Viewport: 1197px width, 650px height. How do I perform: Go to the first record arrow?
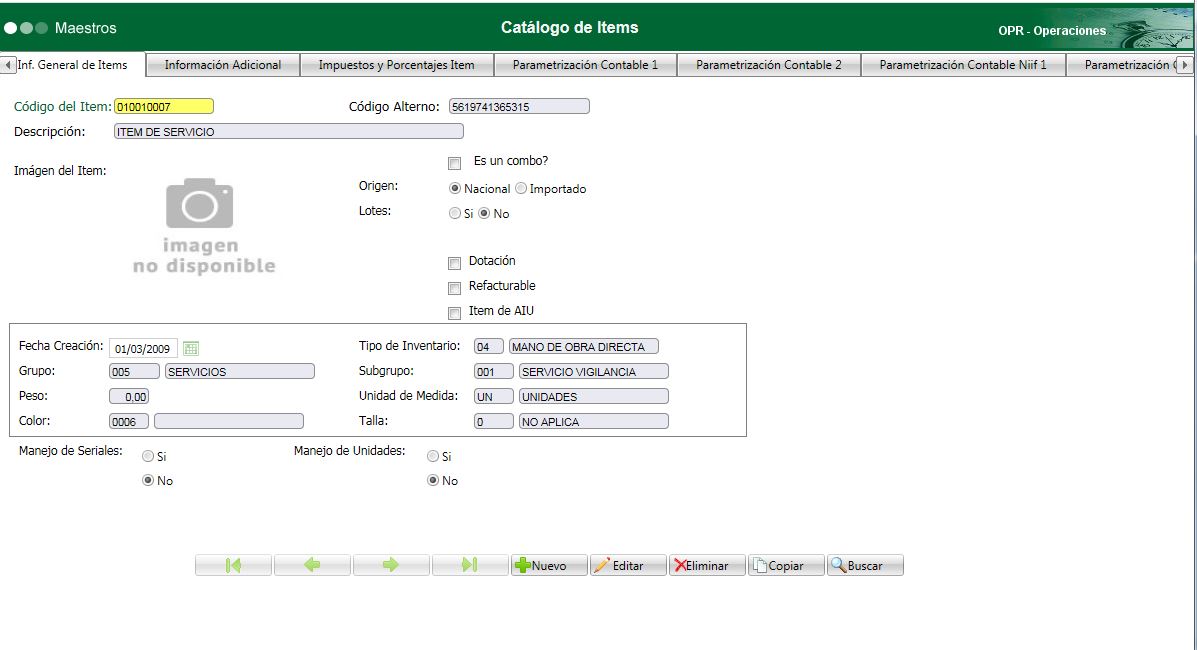233,565
